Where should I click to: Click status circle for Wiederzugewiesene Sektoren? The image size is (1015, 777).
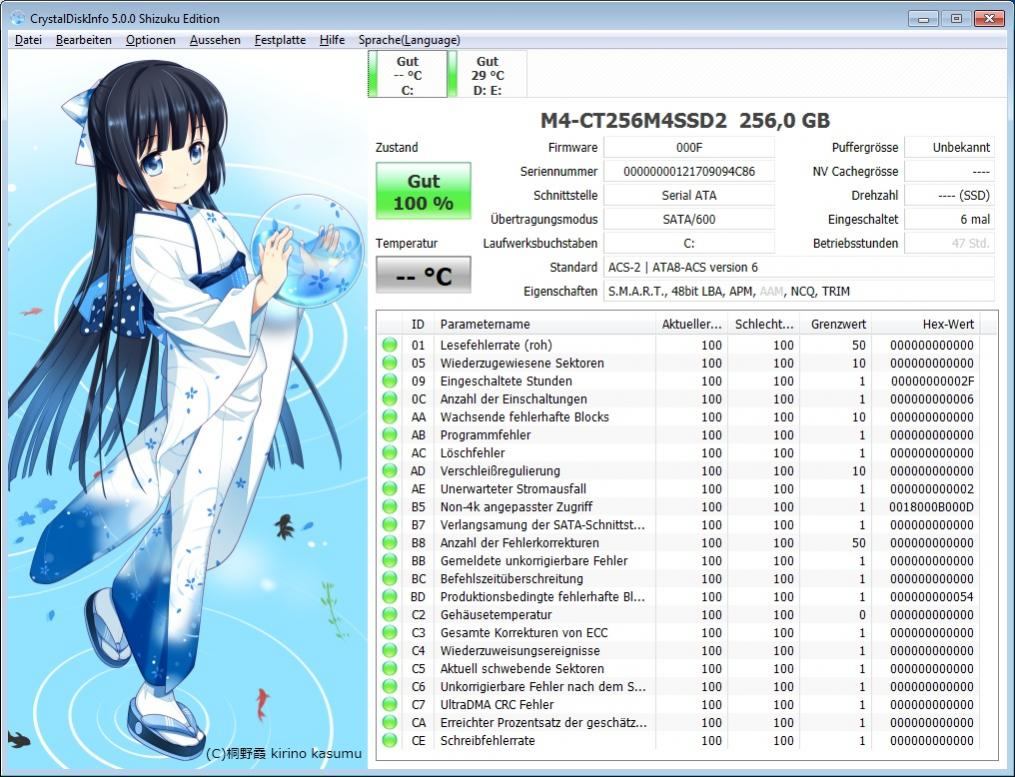click(390, 363)
